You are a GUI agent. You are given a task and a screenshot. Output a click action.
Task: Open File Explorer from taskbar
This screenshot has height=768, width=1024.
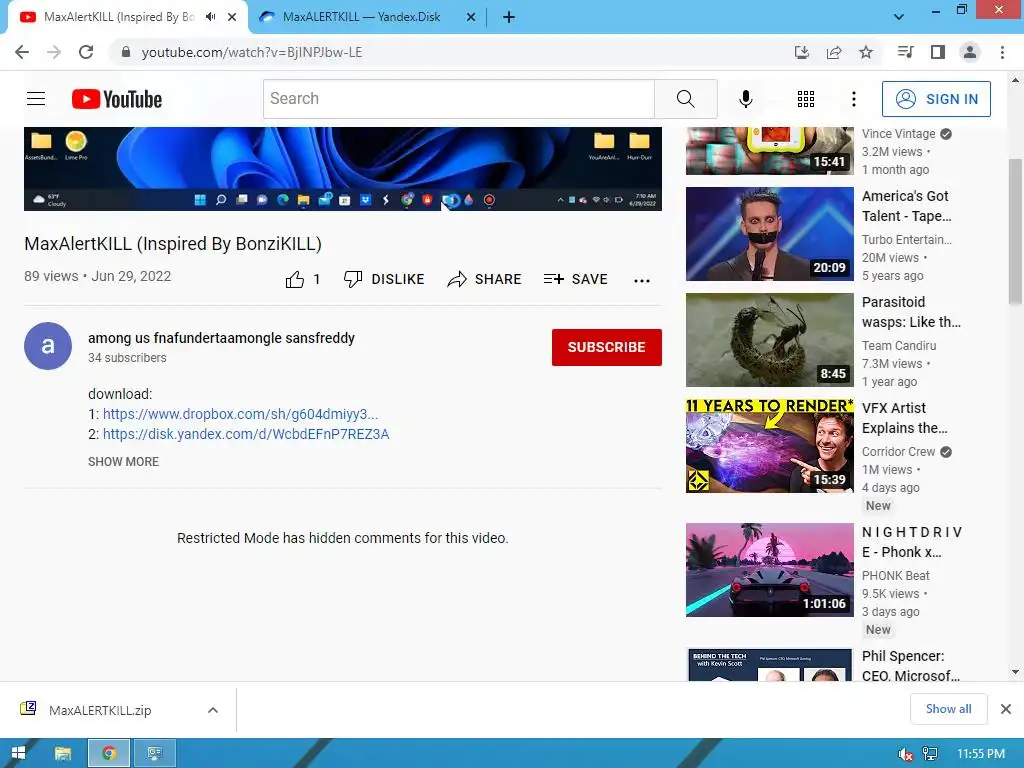click(63, 754)
